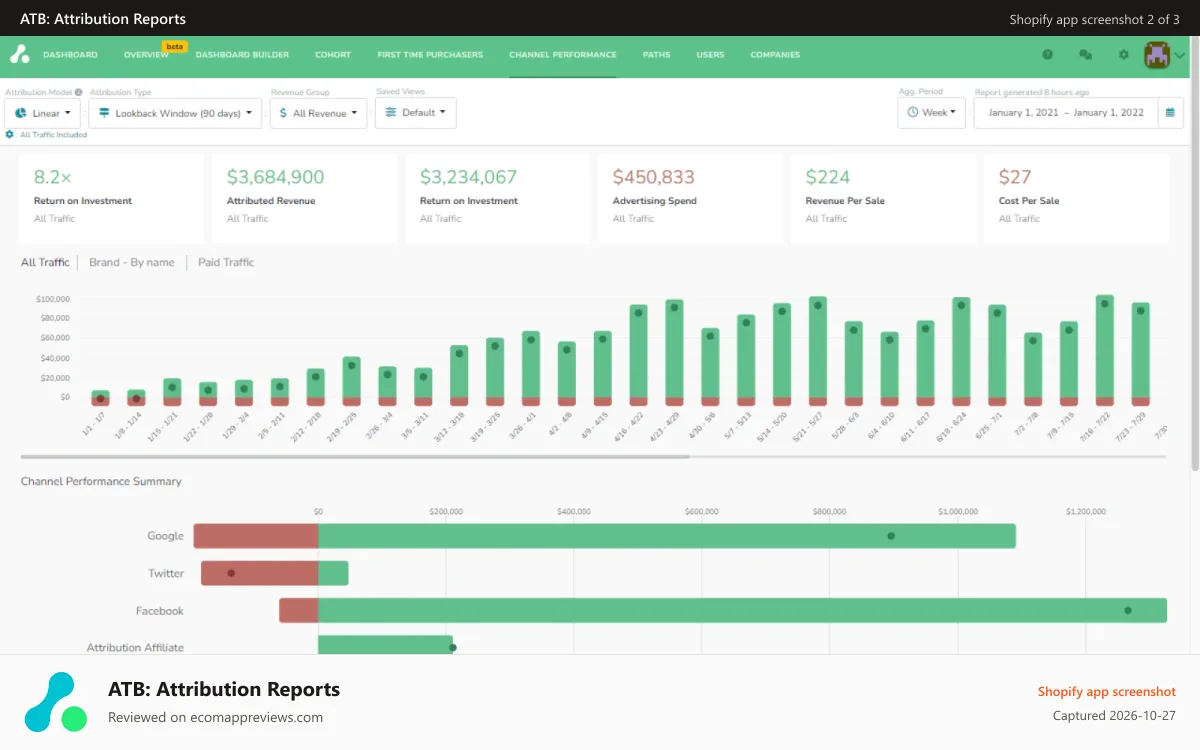Screen dimensions: 1200x750
Task: Open the Companies tab
Action: click(775, 55)
